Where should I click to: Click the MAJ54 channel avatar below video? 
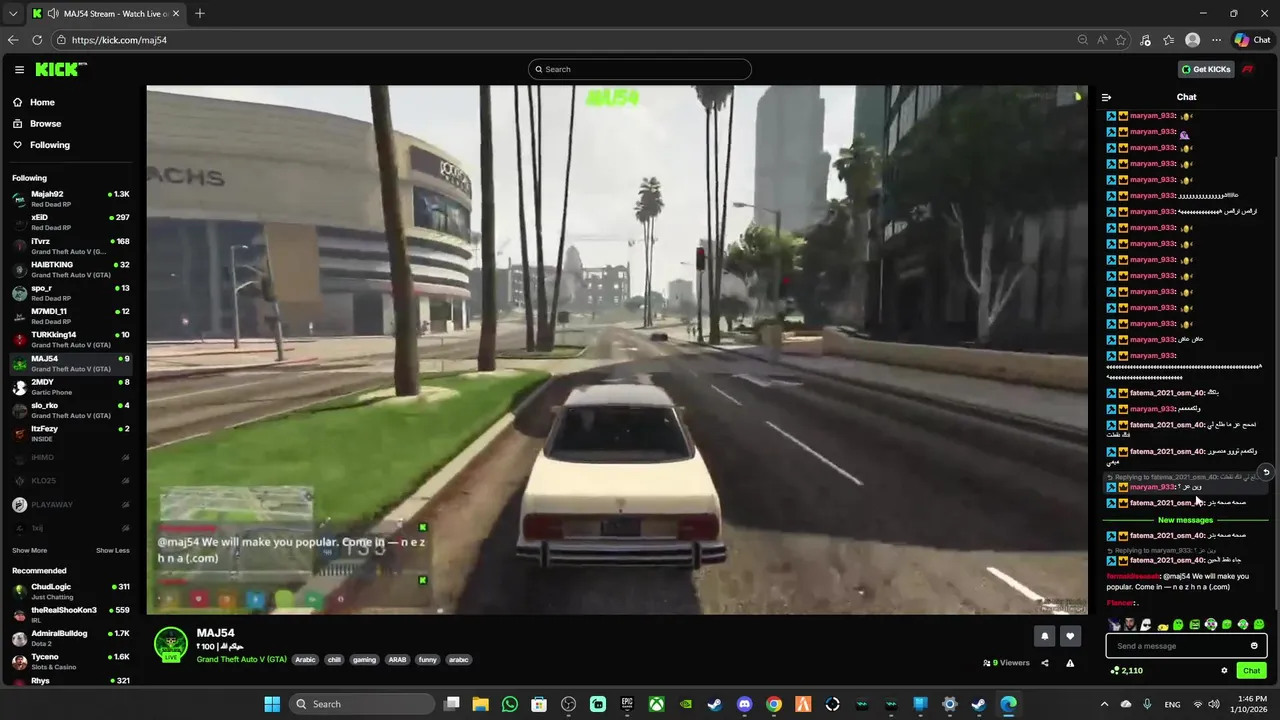tap(171, 645)
